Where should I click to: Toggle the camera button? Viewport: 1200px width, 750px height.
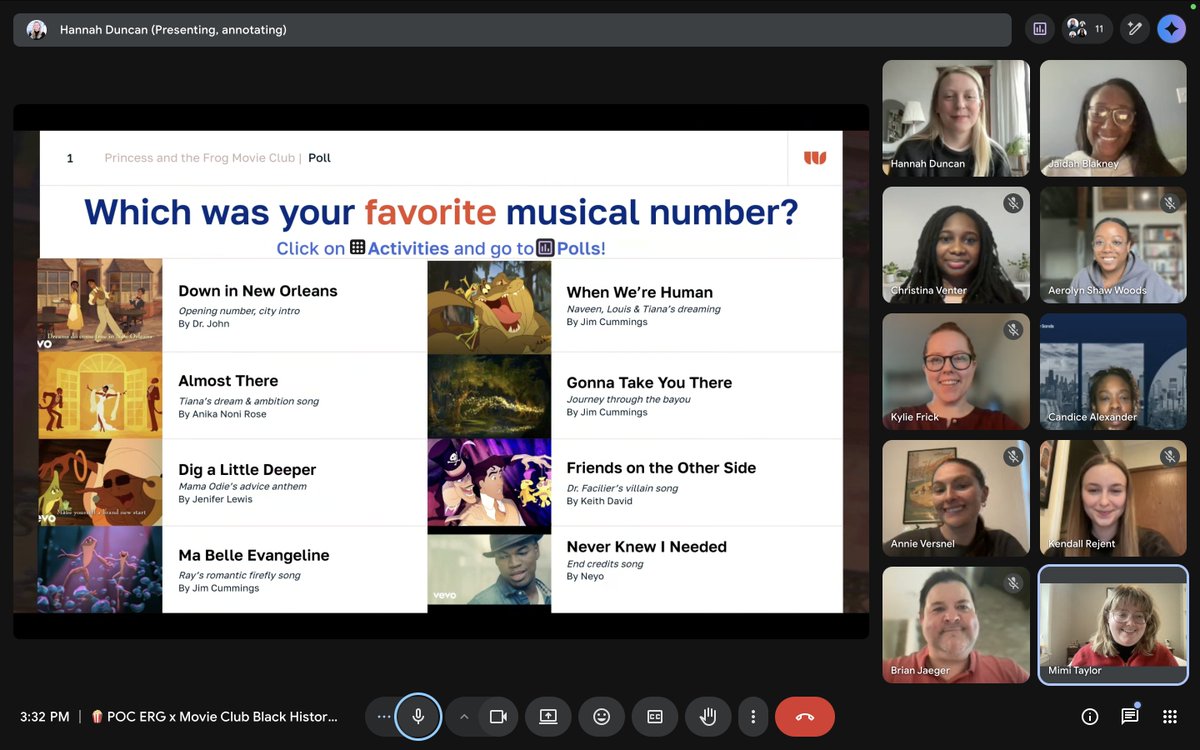[x=498, y=716]
